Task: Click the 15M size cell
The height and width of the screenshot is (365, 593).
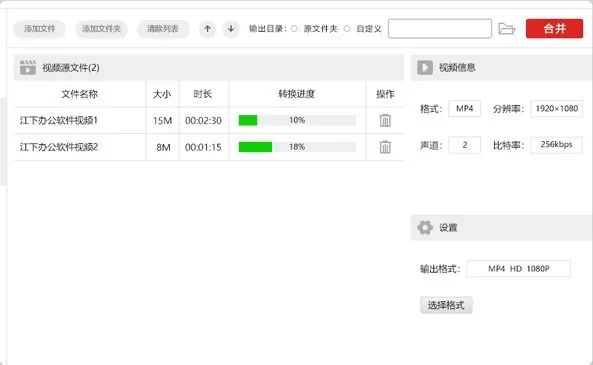Action: (x=162, y=121)
